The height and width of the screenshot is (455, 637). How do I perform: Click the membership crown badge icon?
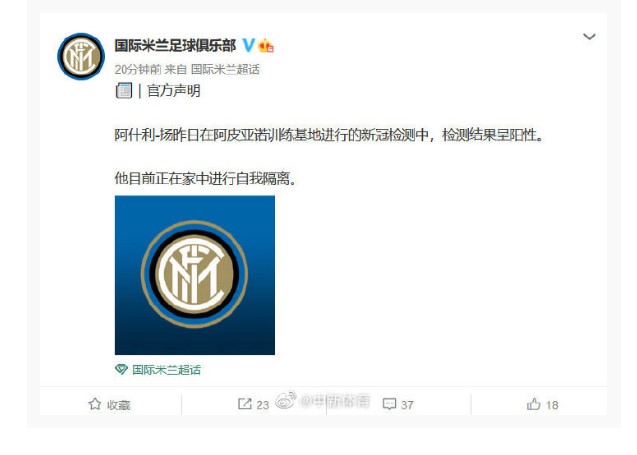266,45
